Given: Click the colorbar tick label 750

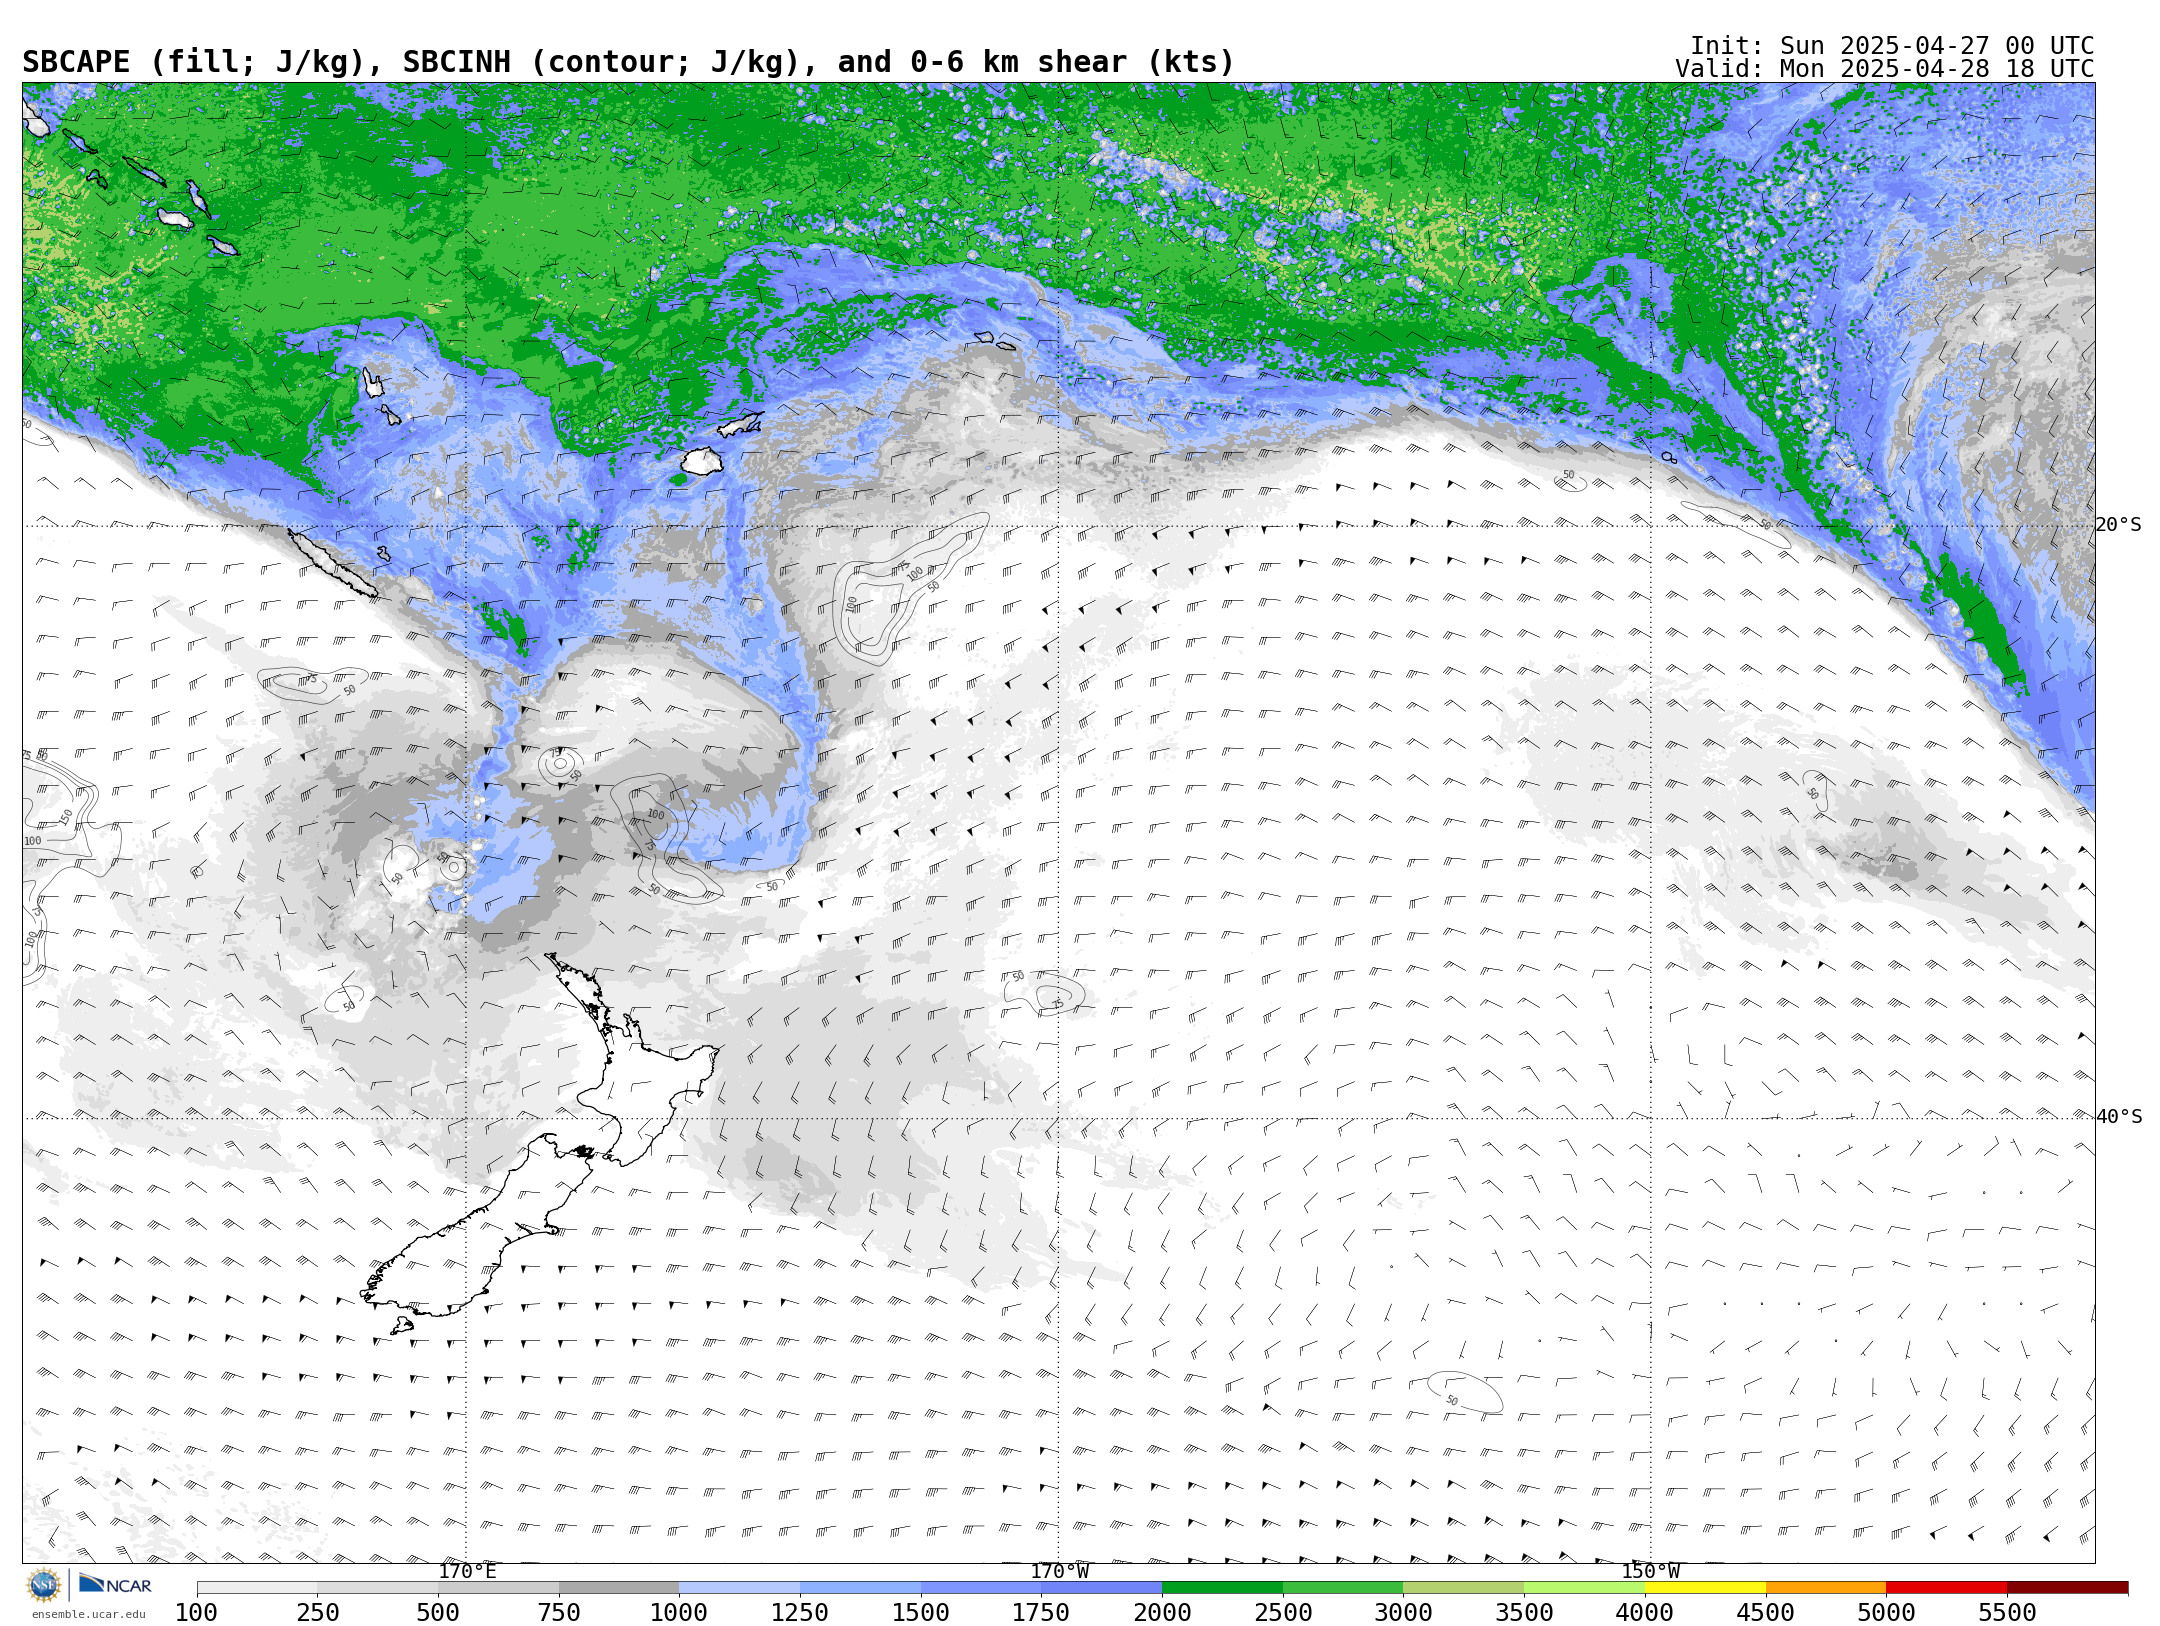Looking at the screenshot, I should 559,1612.
